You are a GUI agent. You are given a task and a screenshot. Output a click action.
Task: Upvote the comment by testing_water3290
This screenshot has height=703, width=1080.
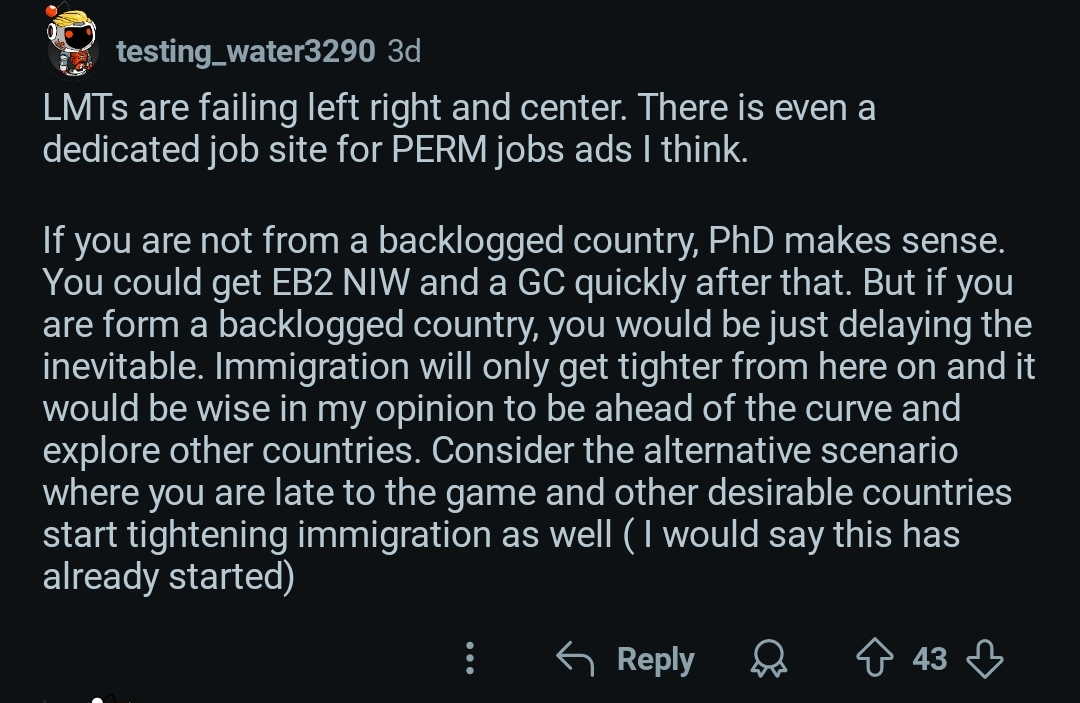click(x=875, y=658)
